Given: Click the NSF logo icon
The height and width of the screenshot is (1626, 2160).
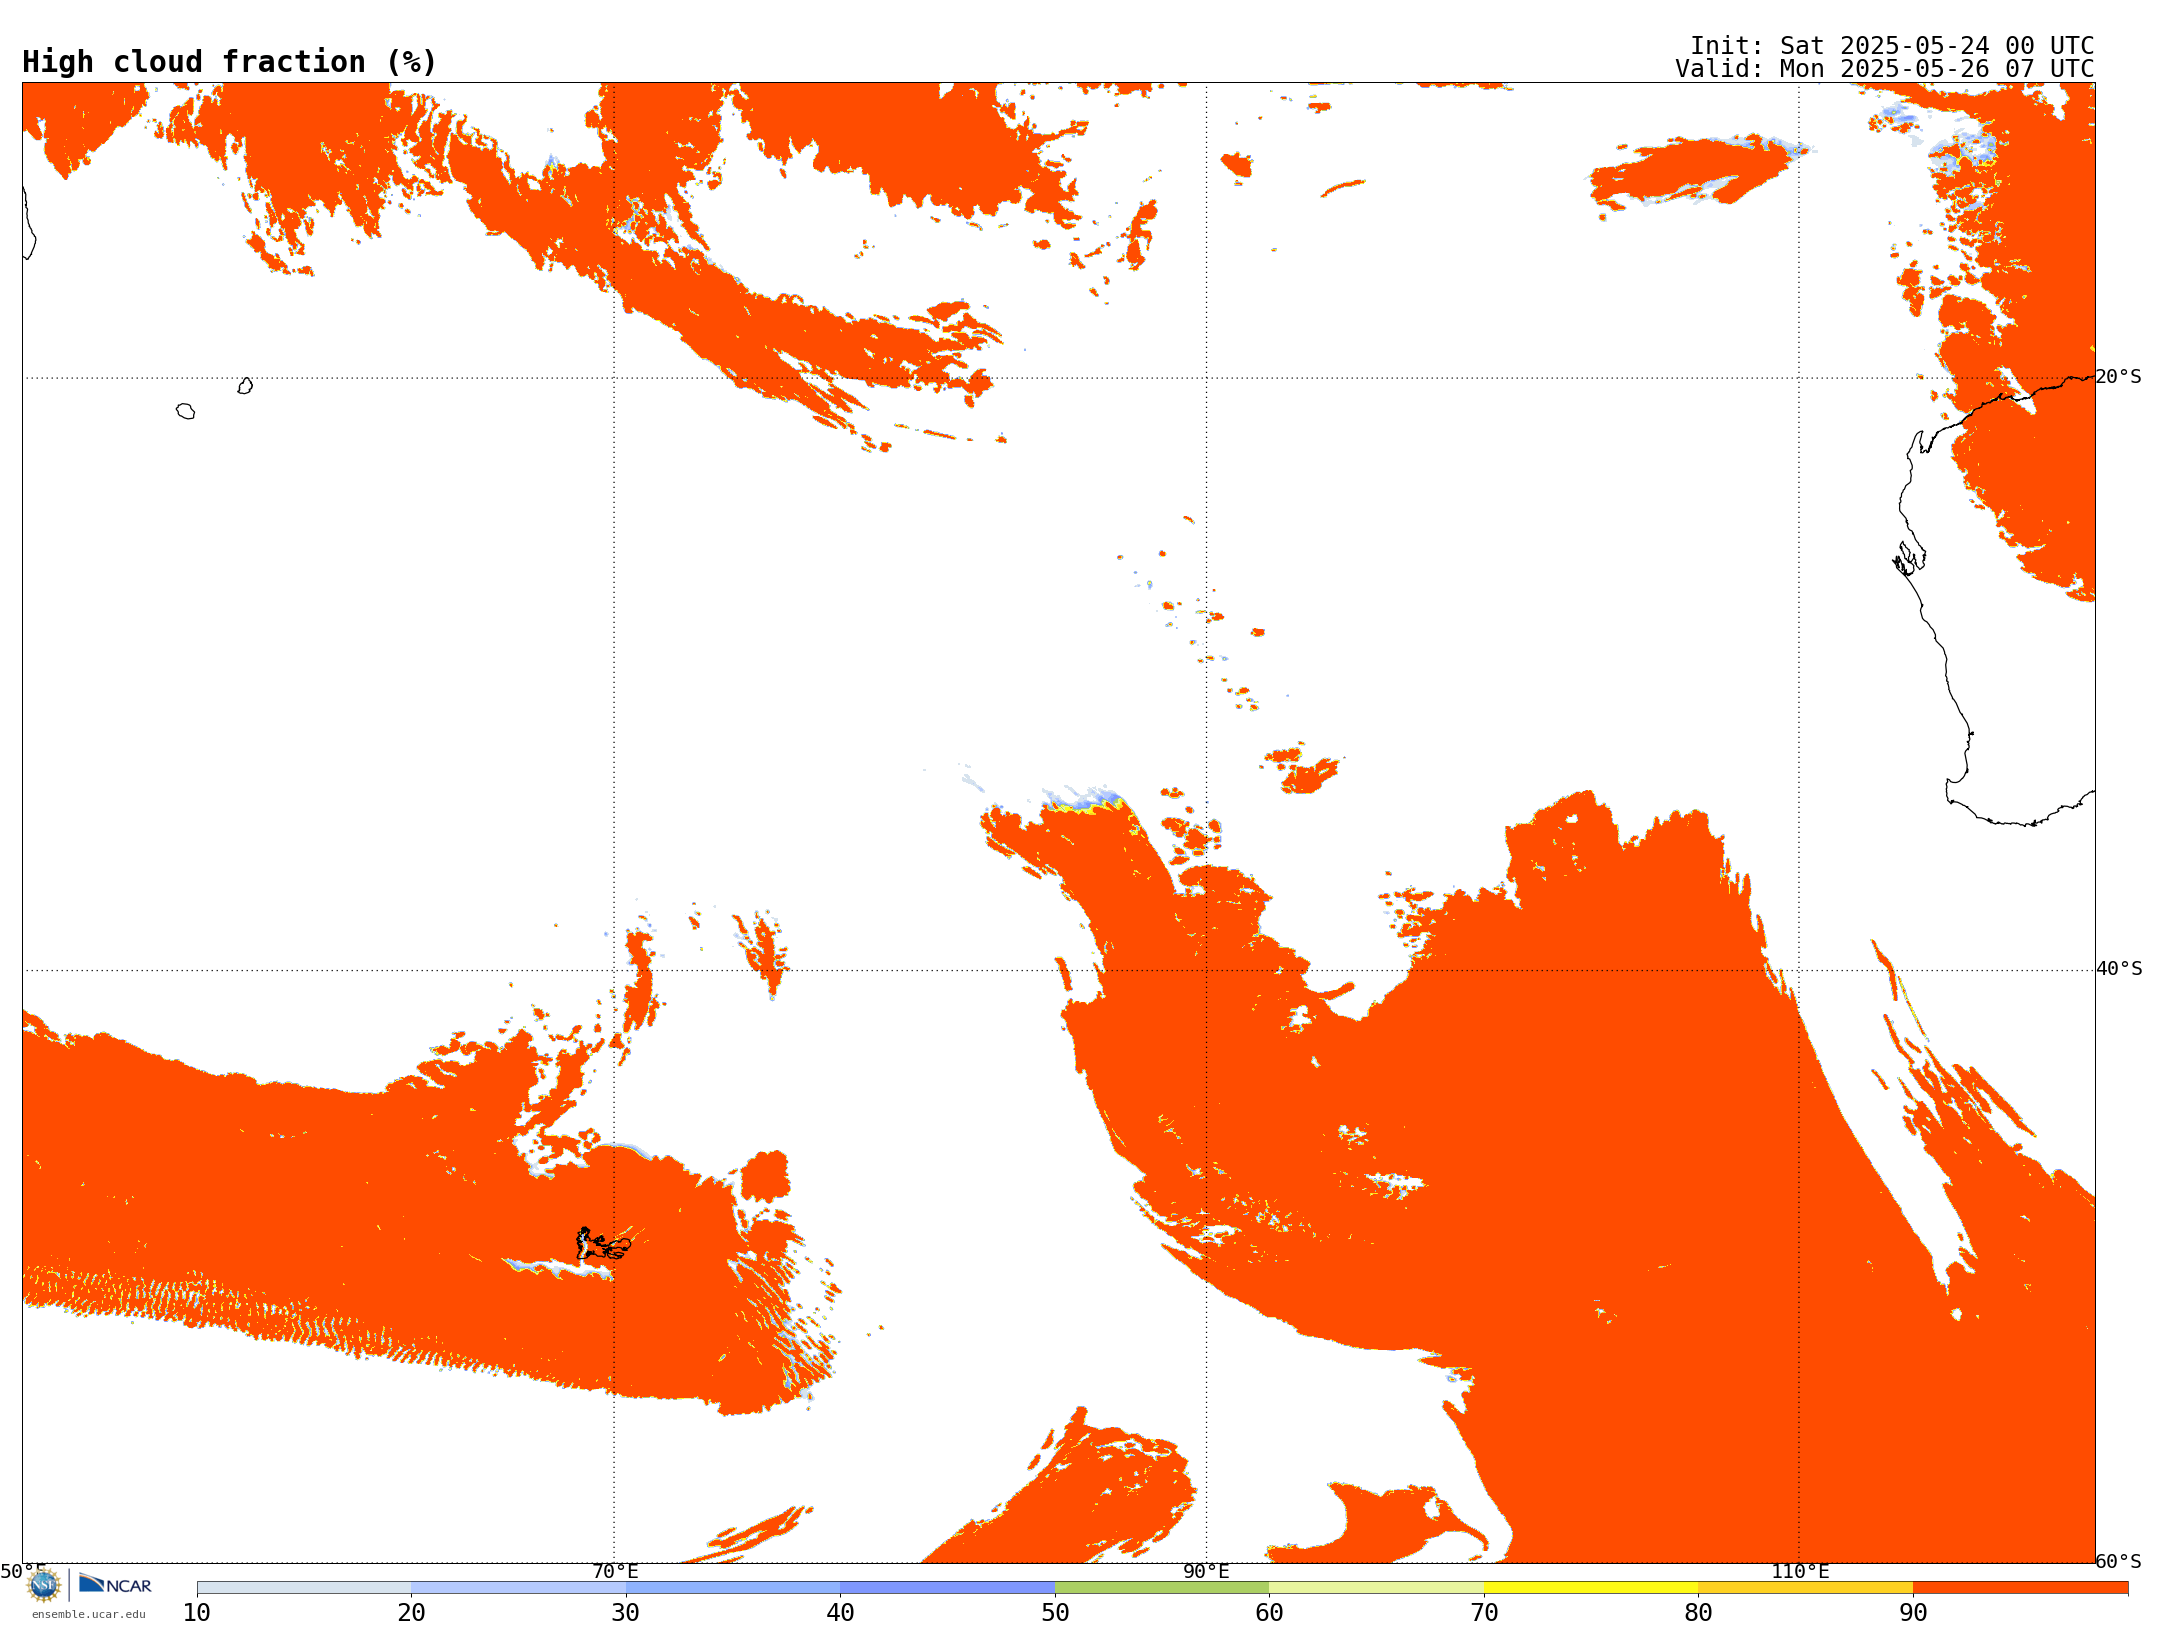Looking at the screenshot, I should (43, 1585).
